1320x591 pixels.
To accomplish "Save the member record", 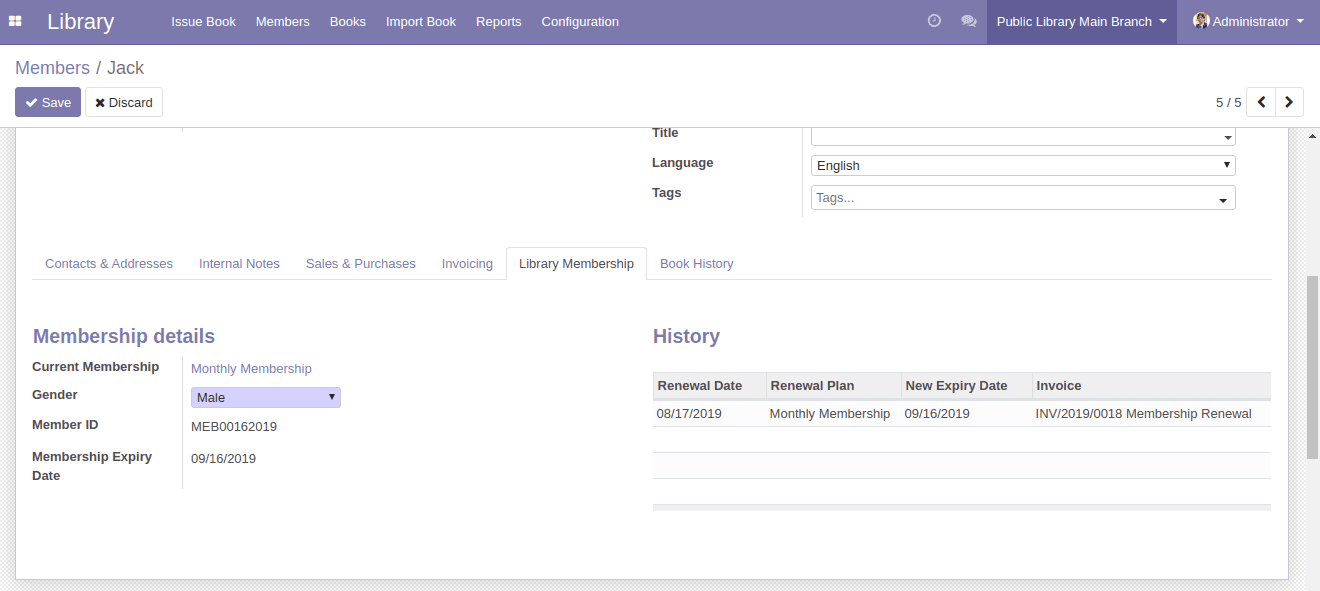I will click(48, 102).
